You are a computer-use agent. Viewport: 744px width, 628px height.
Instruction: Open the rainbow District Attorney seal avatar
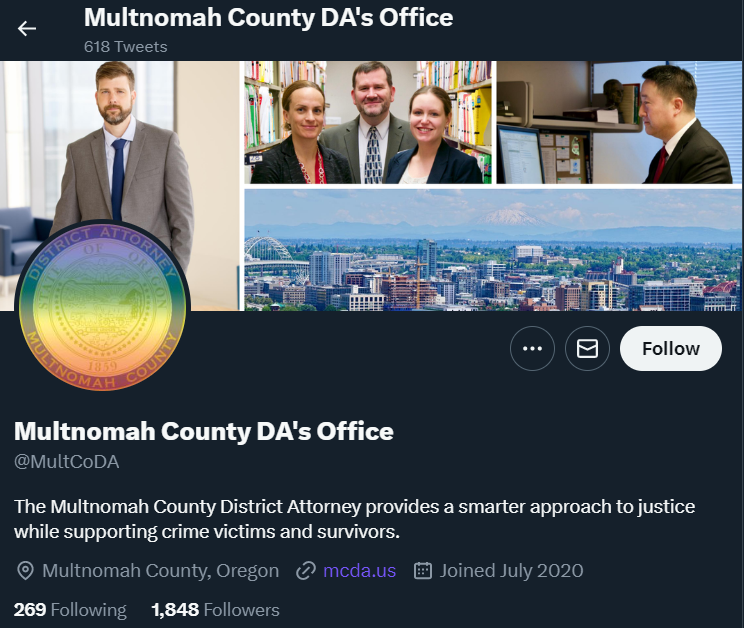click(102, 306)
